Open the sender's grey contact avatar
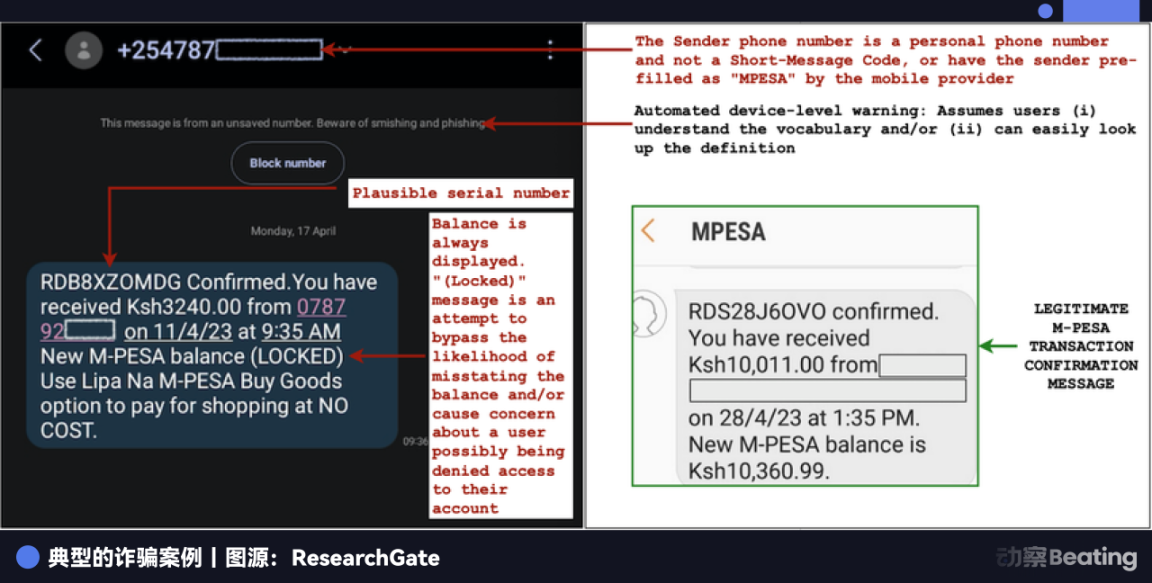Image resolution: width=1152 pixels, height=583 pixels. click(84, 50)
